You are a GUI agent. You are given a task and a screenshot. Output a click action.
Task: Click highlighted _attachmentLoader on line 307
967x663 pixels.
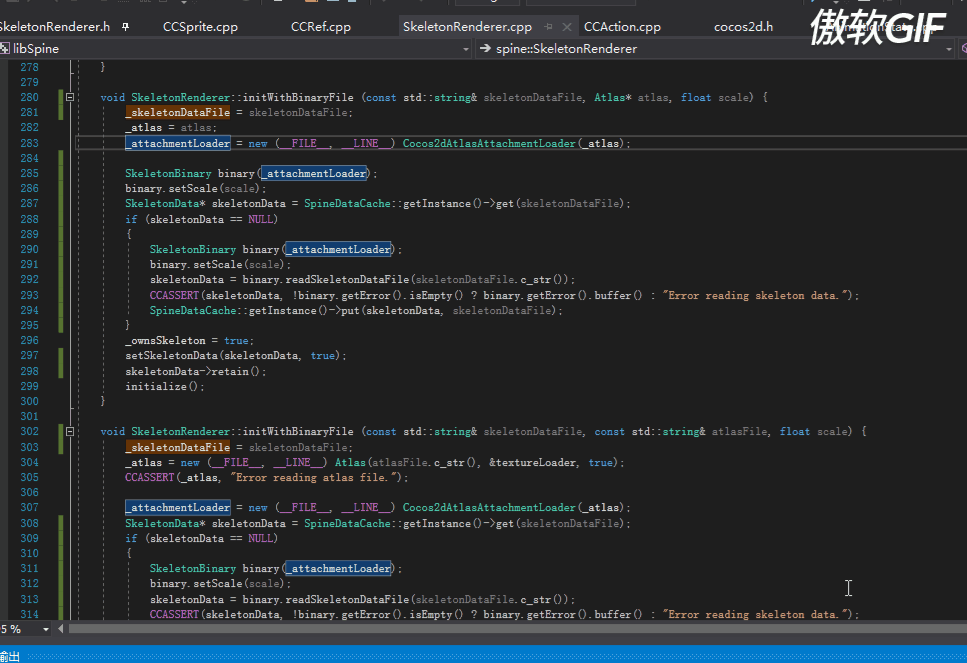click(x=178, y=508)
